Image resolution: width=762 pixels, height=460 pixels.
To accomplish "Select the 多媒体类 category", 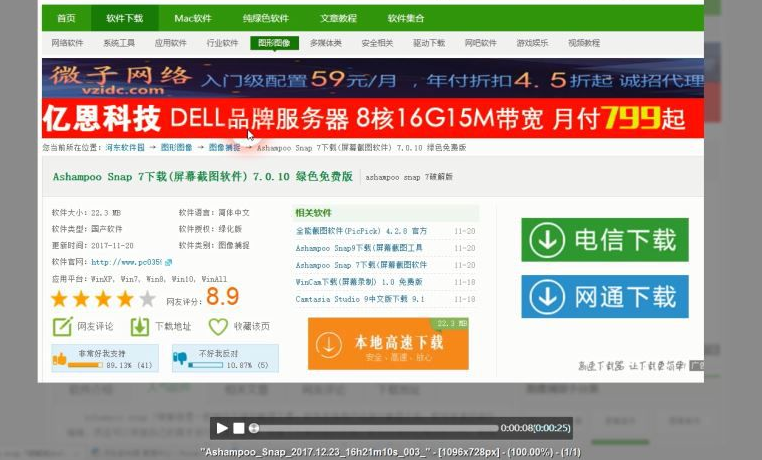I will tap(326, 43).
